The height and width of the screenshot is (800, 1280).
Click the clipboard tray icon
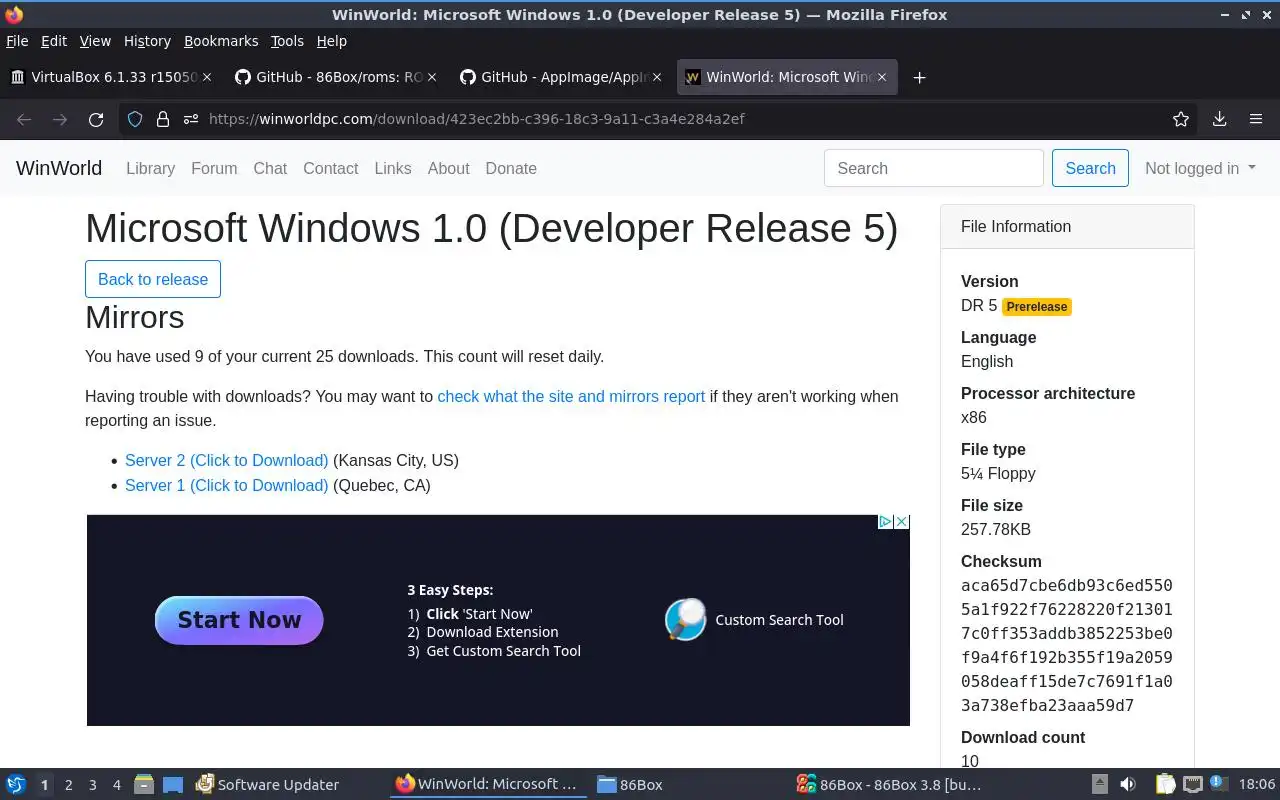click(1165, 784)
